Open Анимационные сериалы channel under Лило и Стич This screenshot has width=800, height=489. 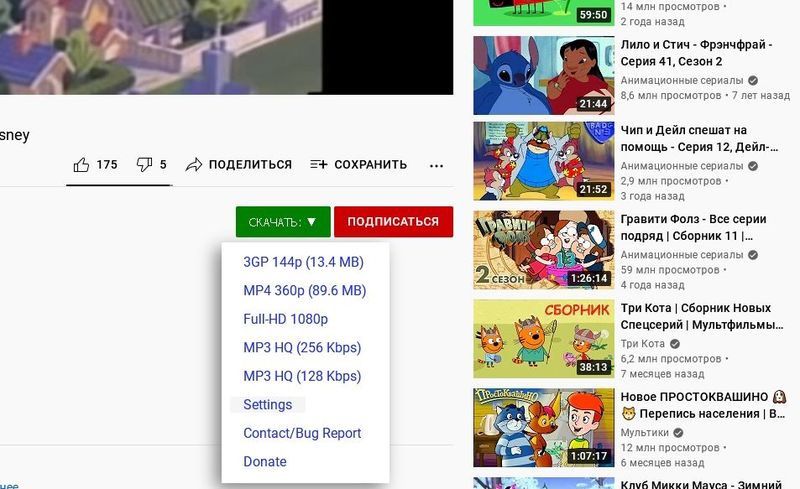[682, 80]
